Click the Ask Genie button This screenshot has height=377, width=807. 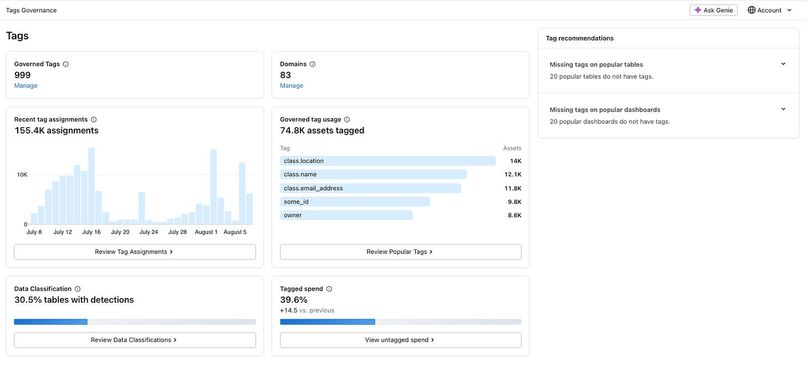(713, 10)
